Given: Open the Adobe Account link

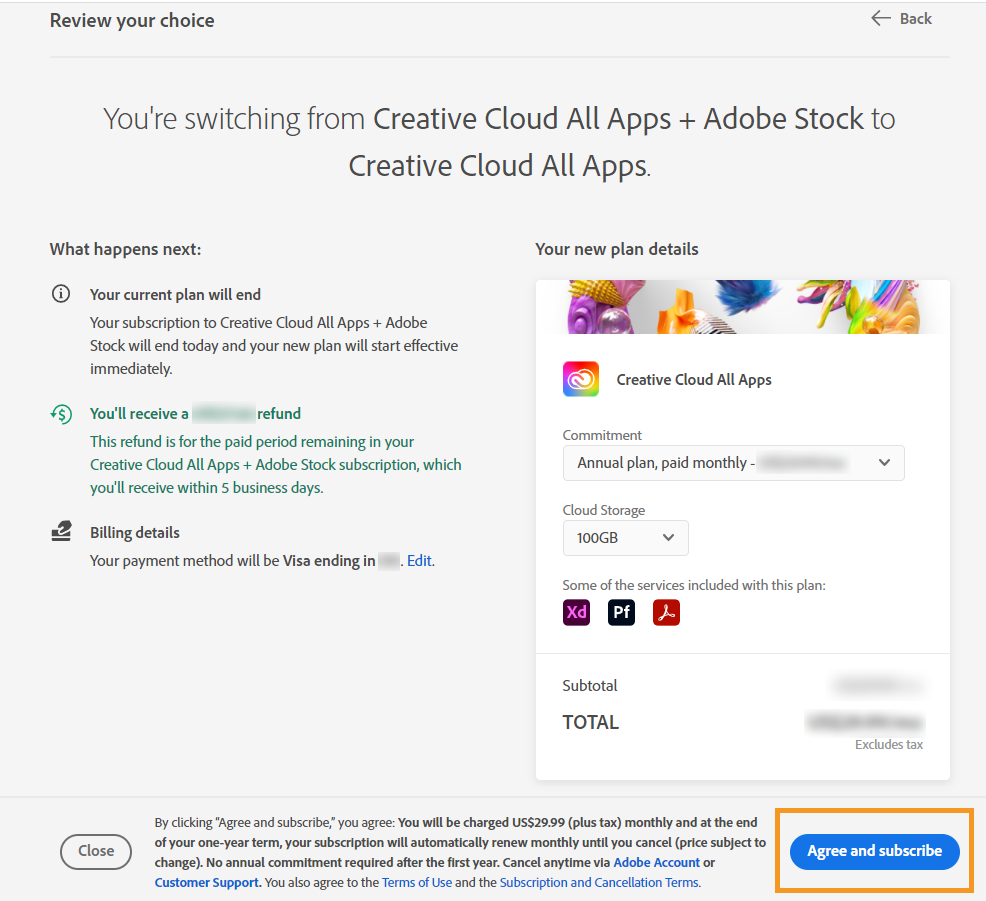Looking at the screenshot, I should coord(656,862).
